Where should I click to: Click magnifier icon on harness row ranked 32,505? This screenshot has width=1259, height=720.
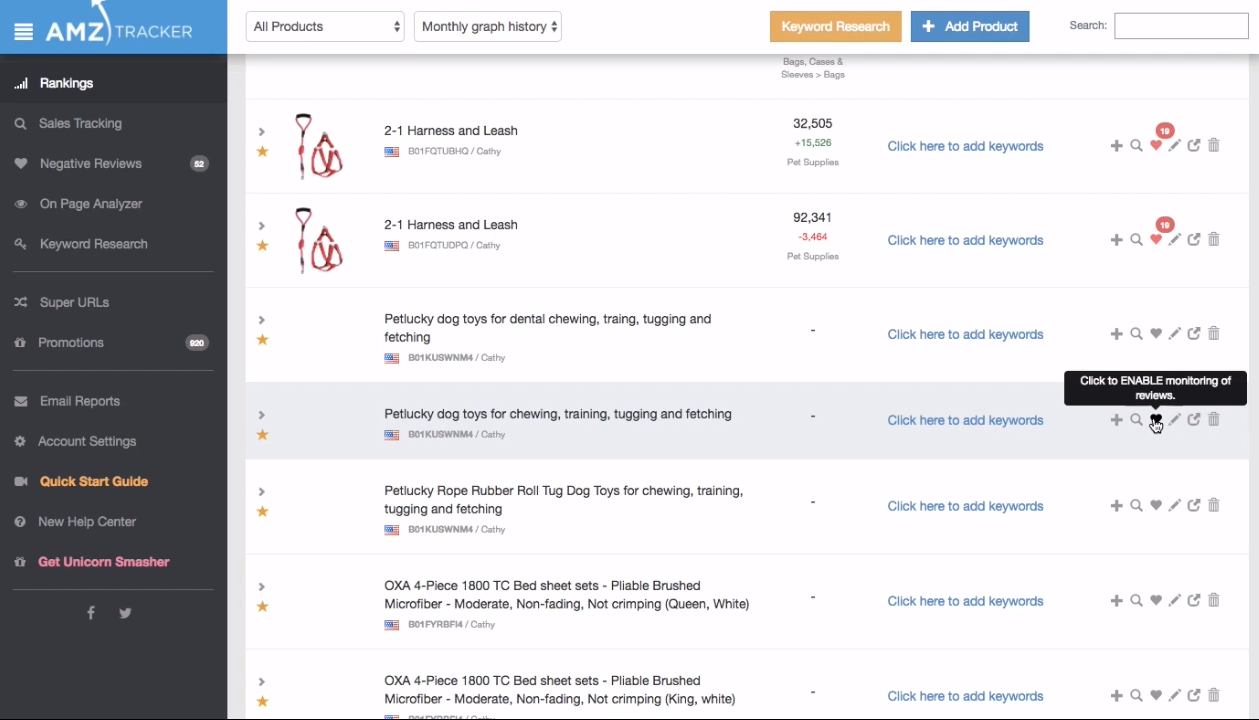pyautogui.click(x=1136, y=146)
